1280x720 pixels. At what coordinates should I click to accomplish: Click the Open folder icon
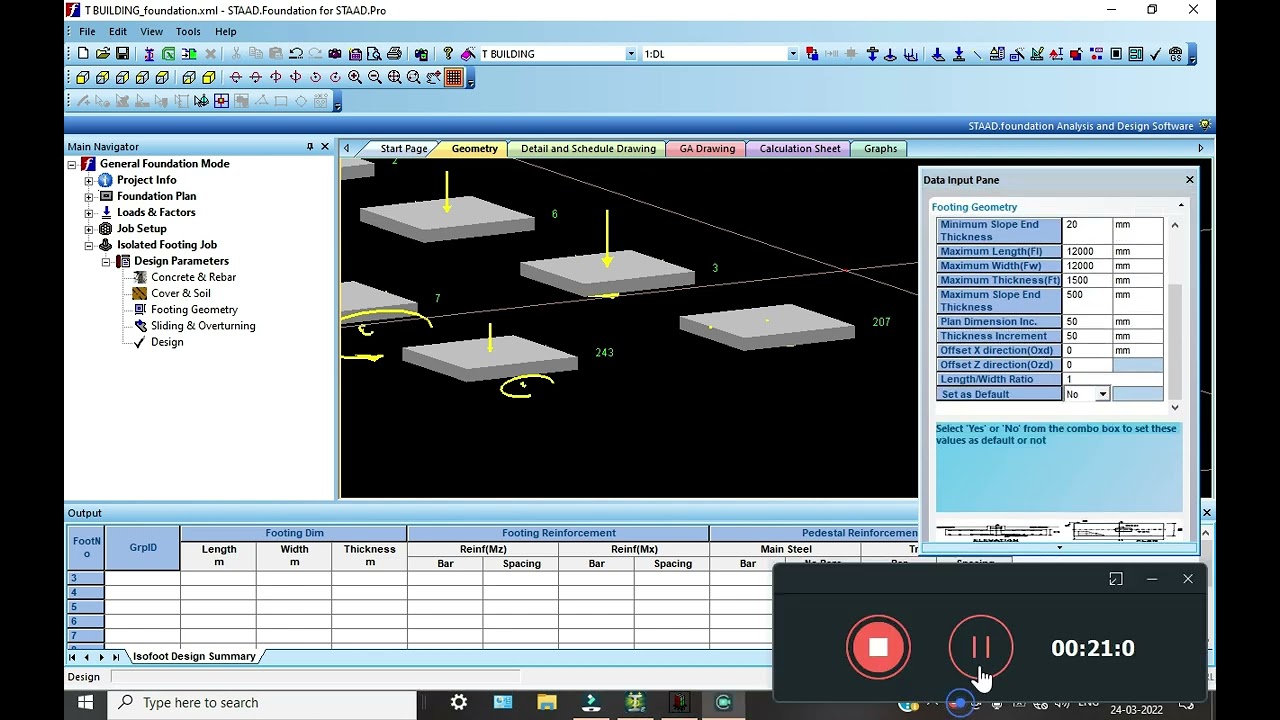103,54
